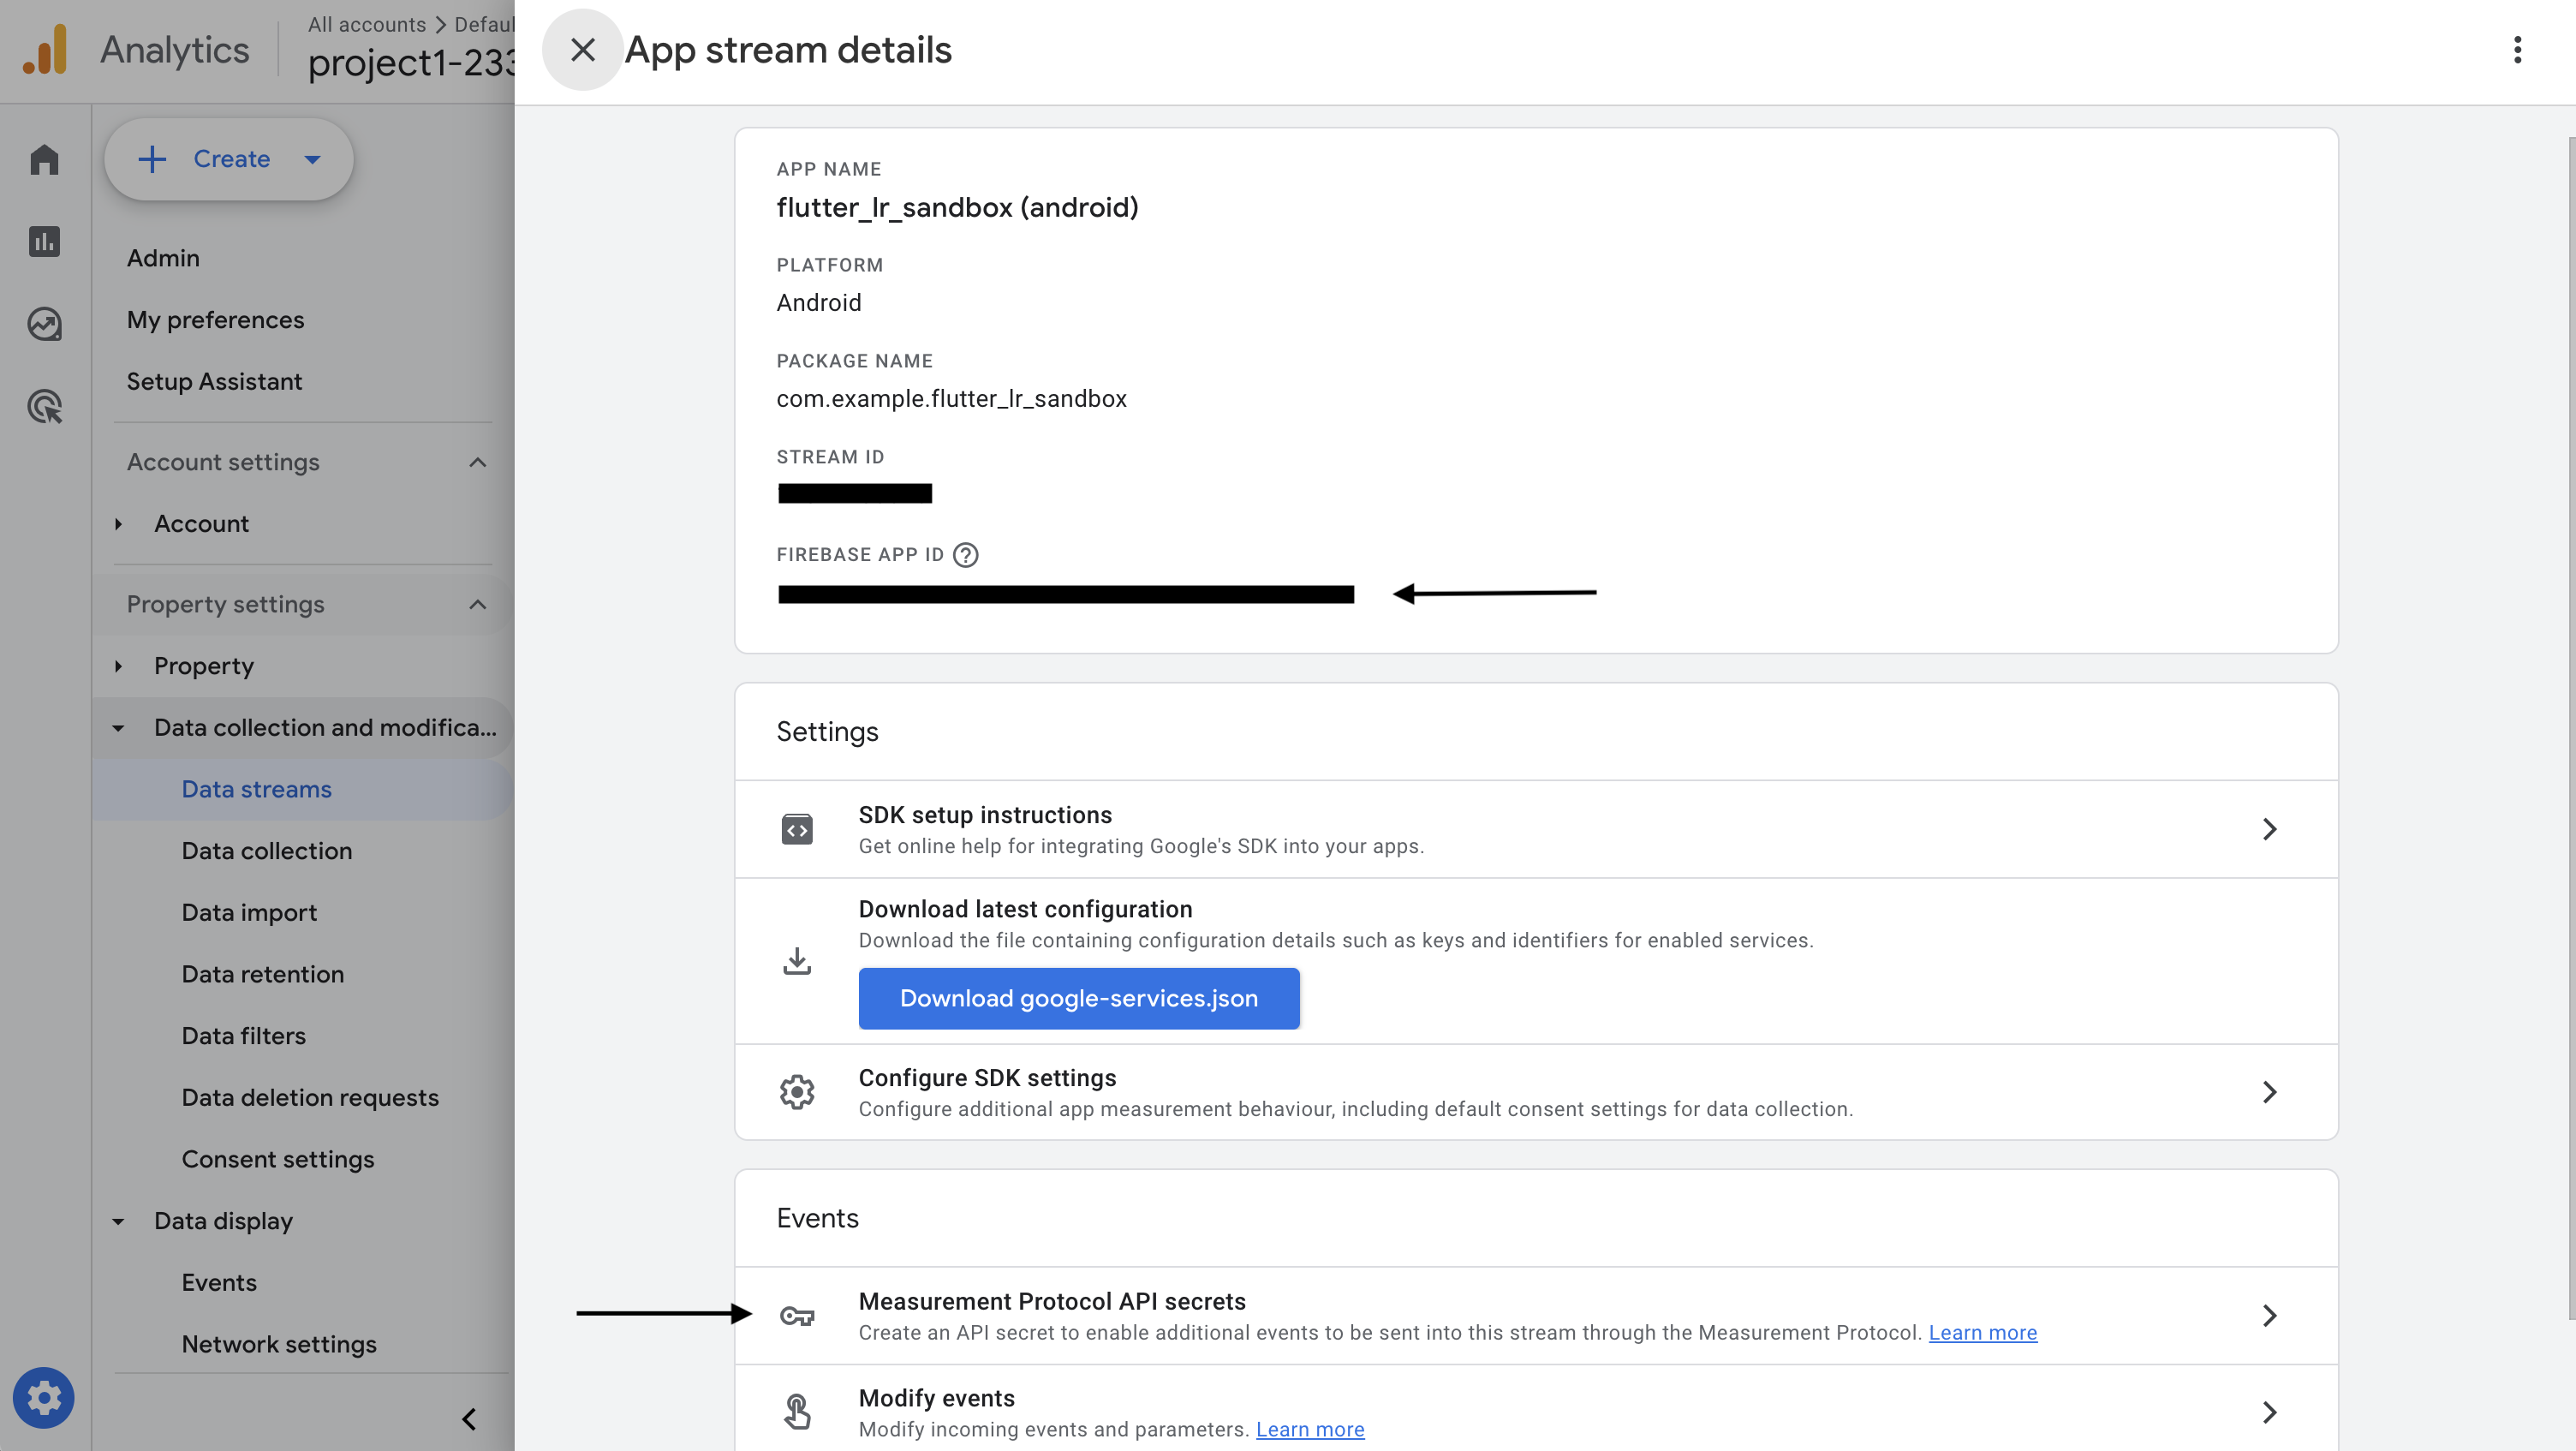Viewport: 2576px width, 1451px height.
Task: Click the Home icon in left navigation
Action: (x=44, y=159)
